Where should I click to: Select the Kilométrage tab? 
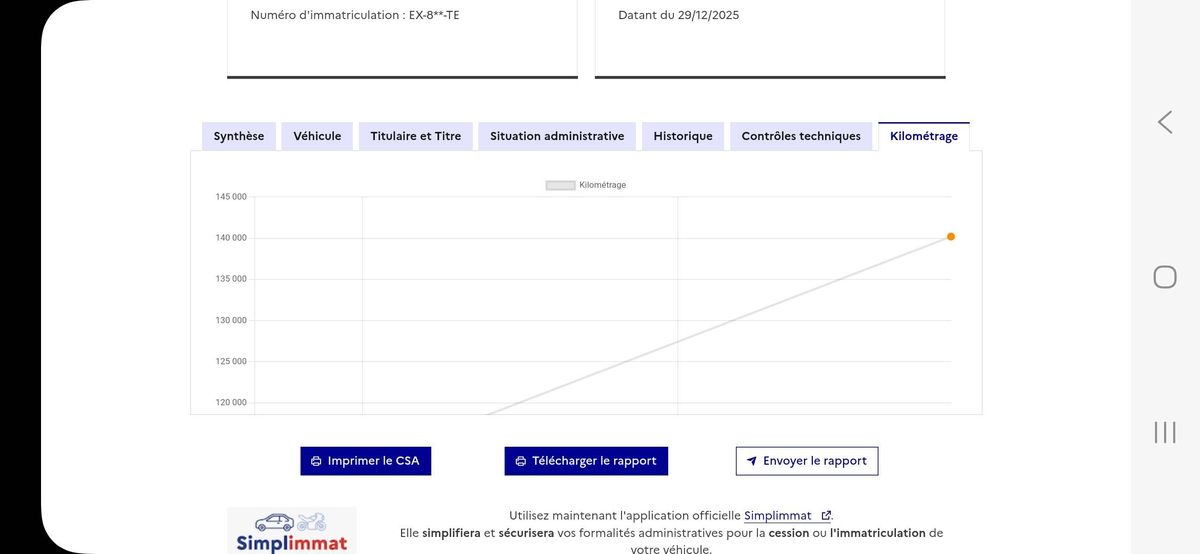[x=924, y=136]
